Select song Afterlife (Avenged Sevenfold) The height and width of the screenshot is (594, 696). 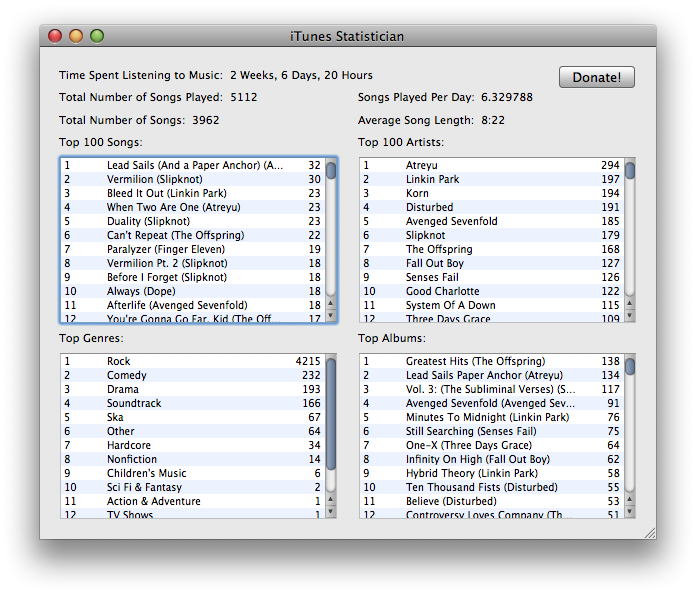[x=193, y=305]
